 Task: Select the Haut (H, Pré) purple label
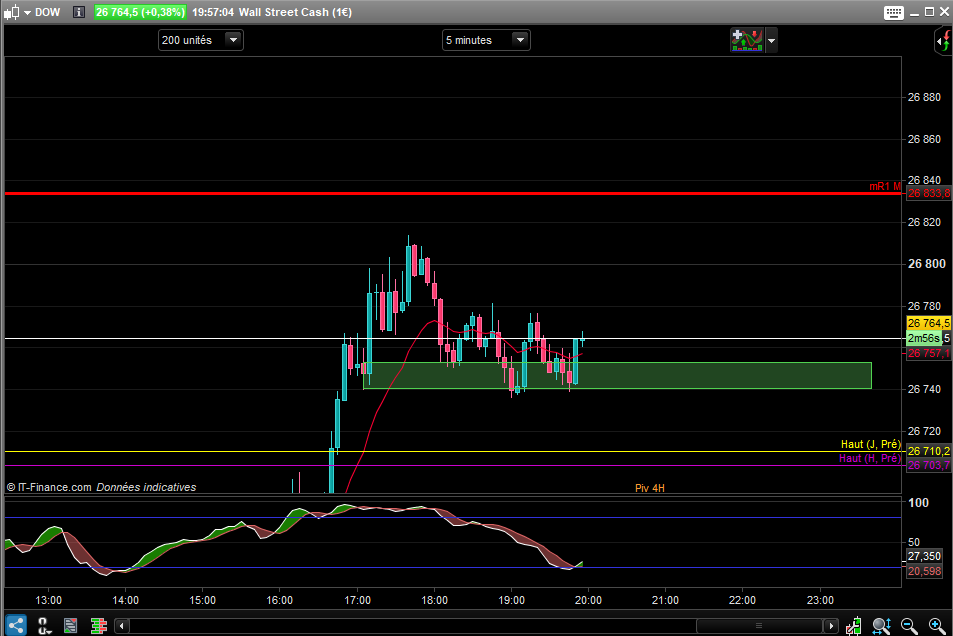pyautogui.click(x=869, y=458)
